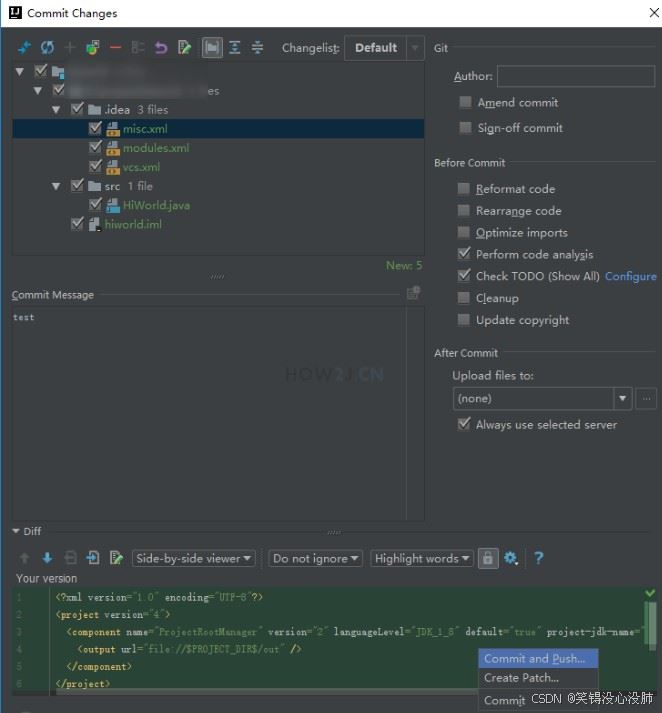Uncheck modules.xml file checkbox

pyautogui.click(x=95, y=147)
